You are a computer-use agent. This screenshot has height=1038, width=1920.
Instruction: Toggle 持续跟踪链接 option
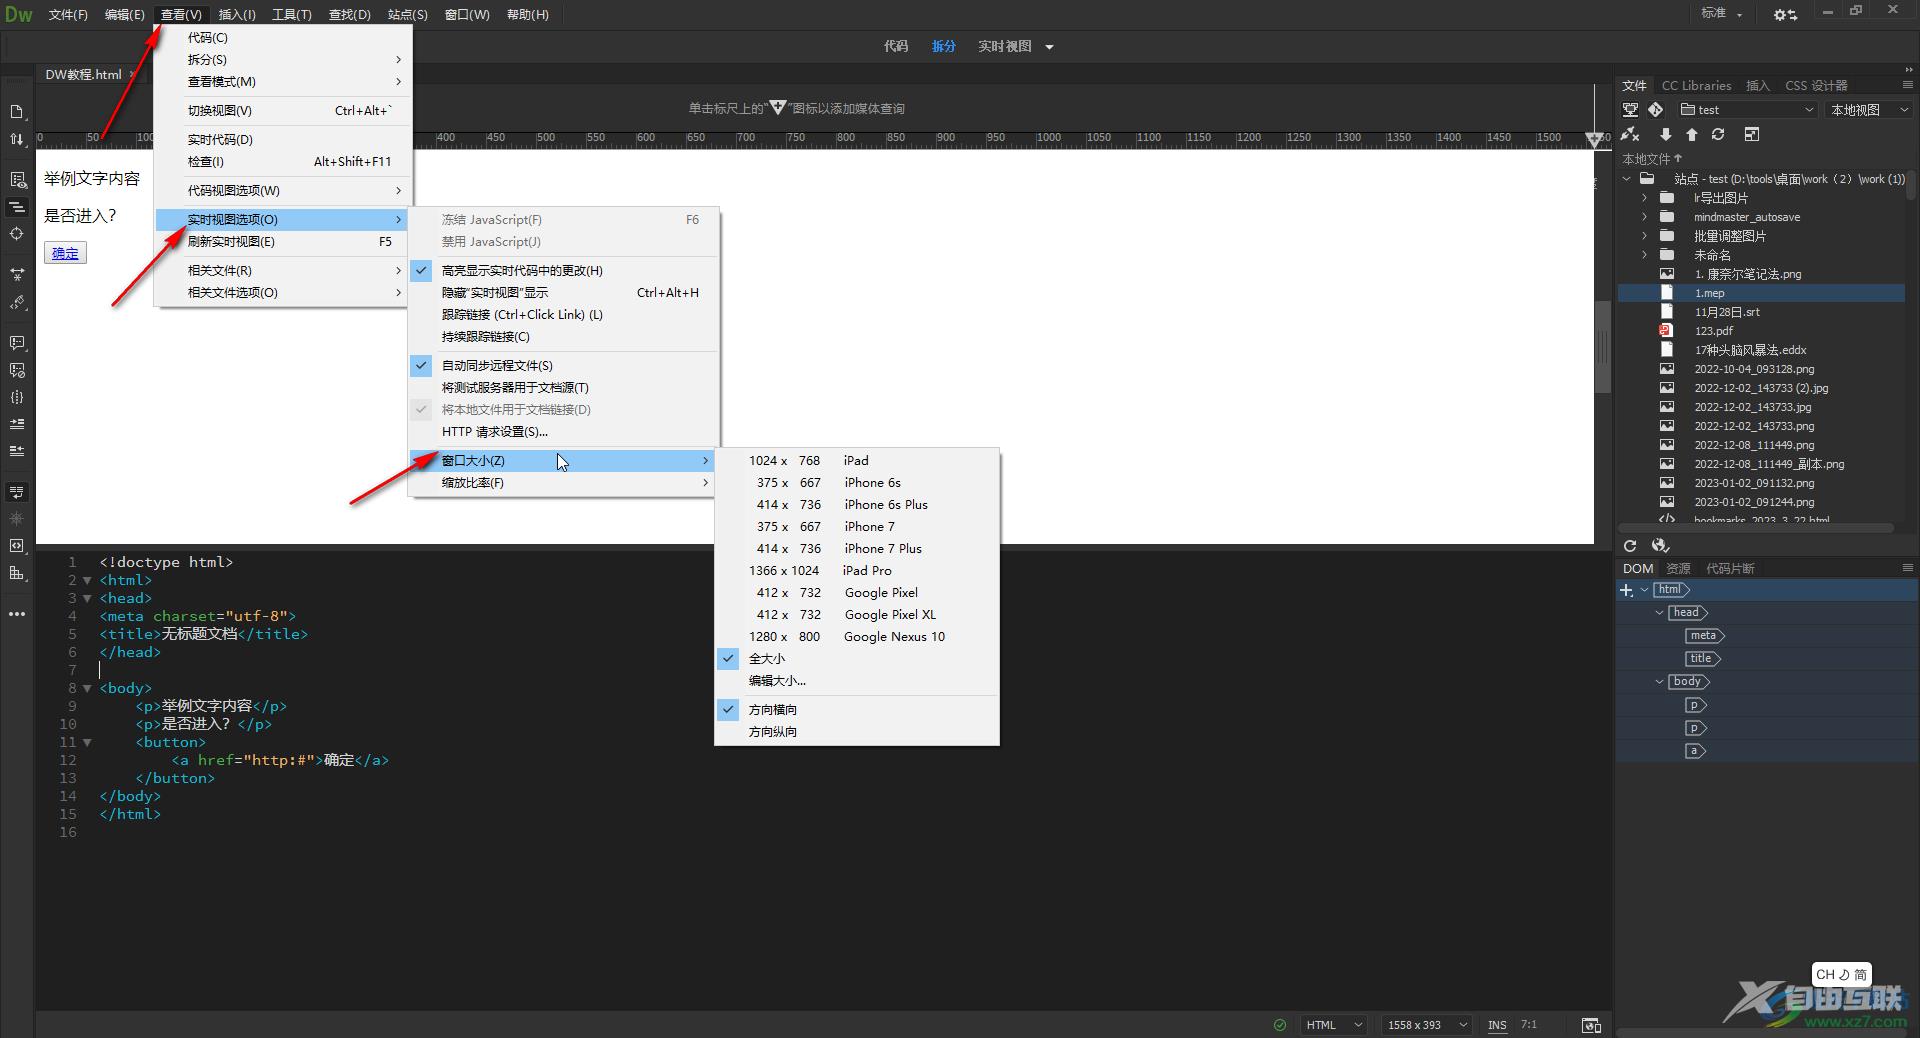563,337
